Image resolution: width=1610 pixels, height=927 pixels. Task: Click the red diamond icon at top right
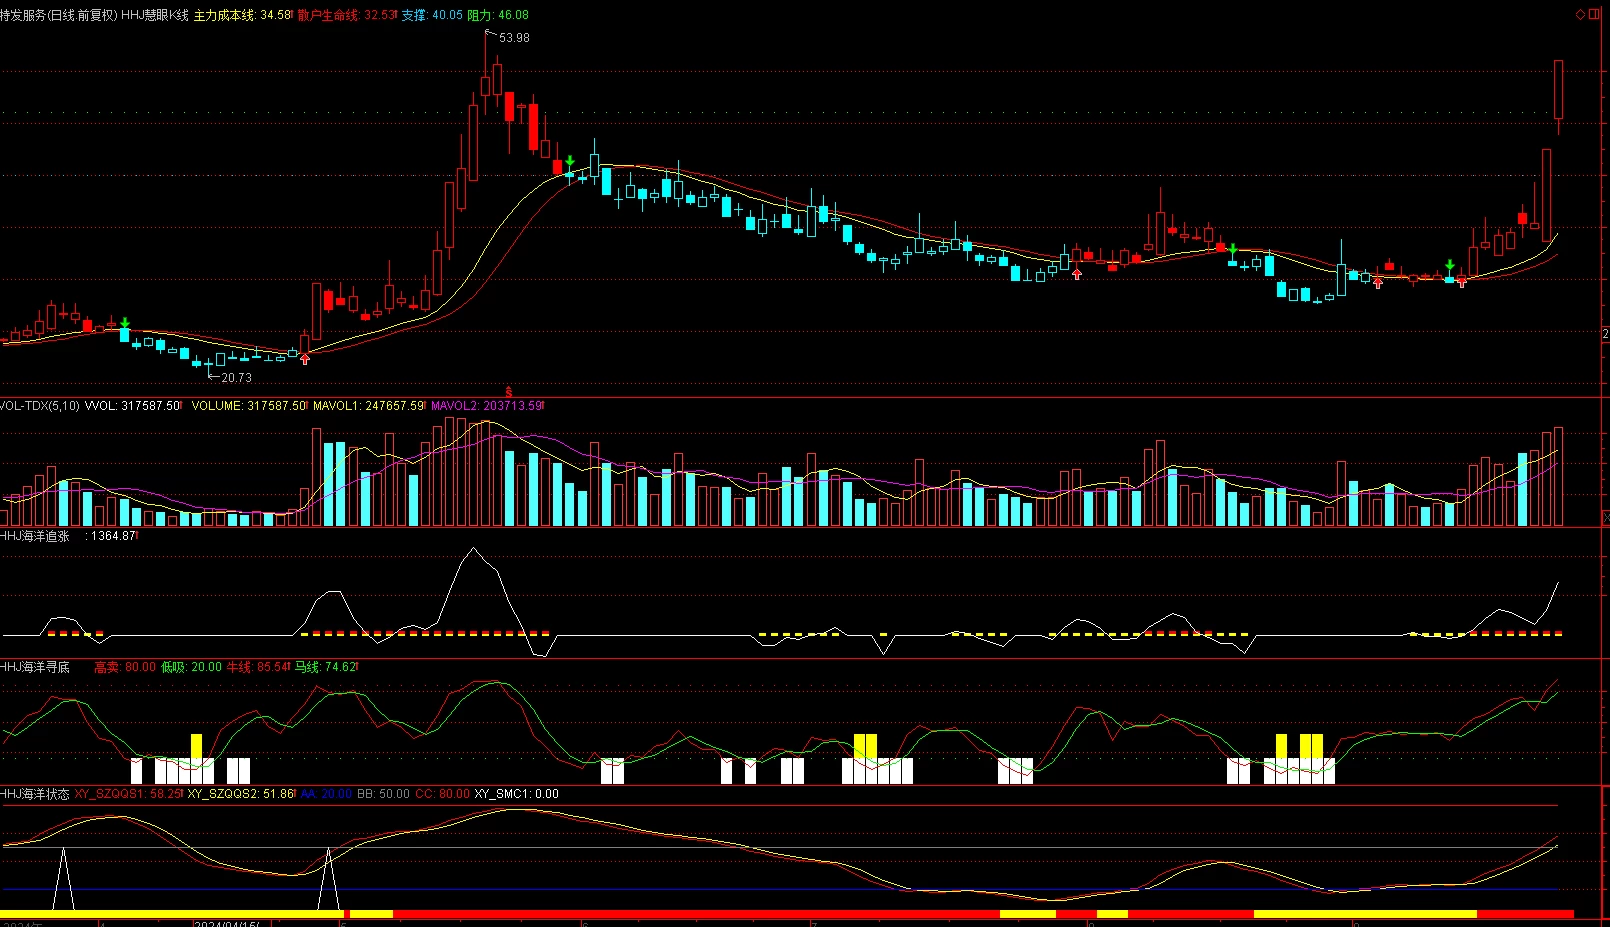click(1580, 14)
